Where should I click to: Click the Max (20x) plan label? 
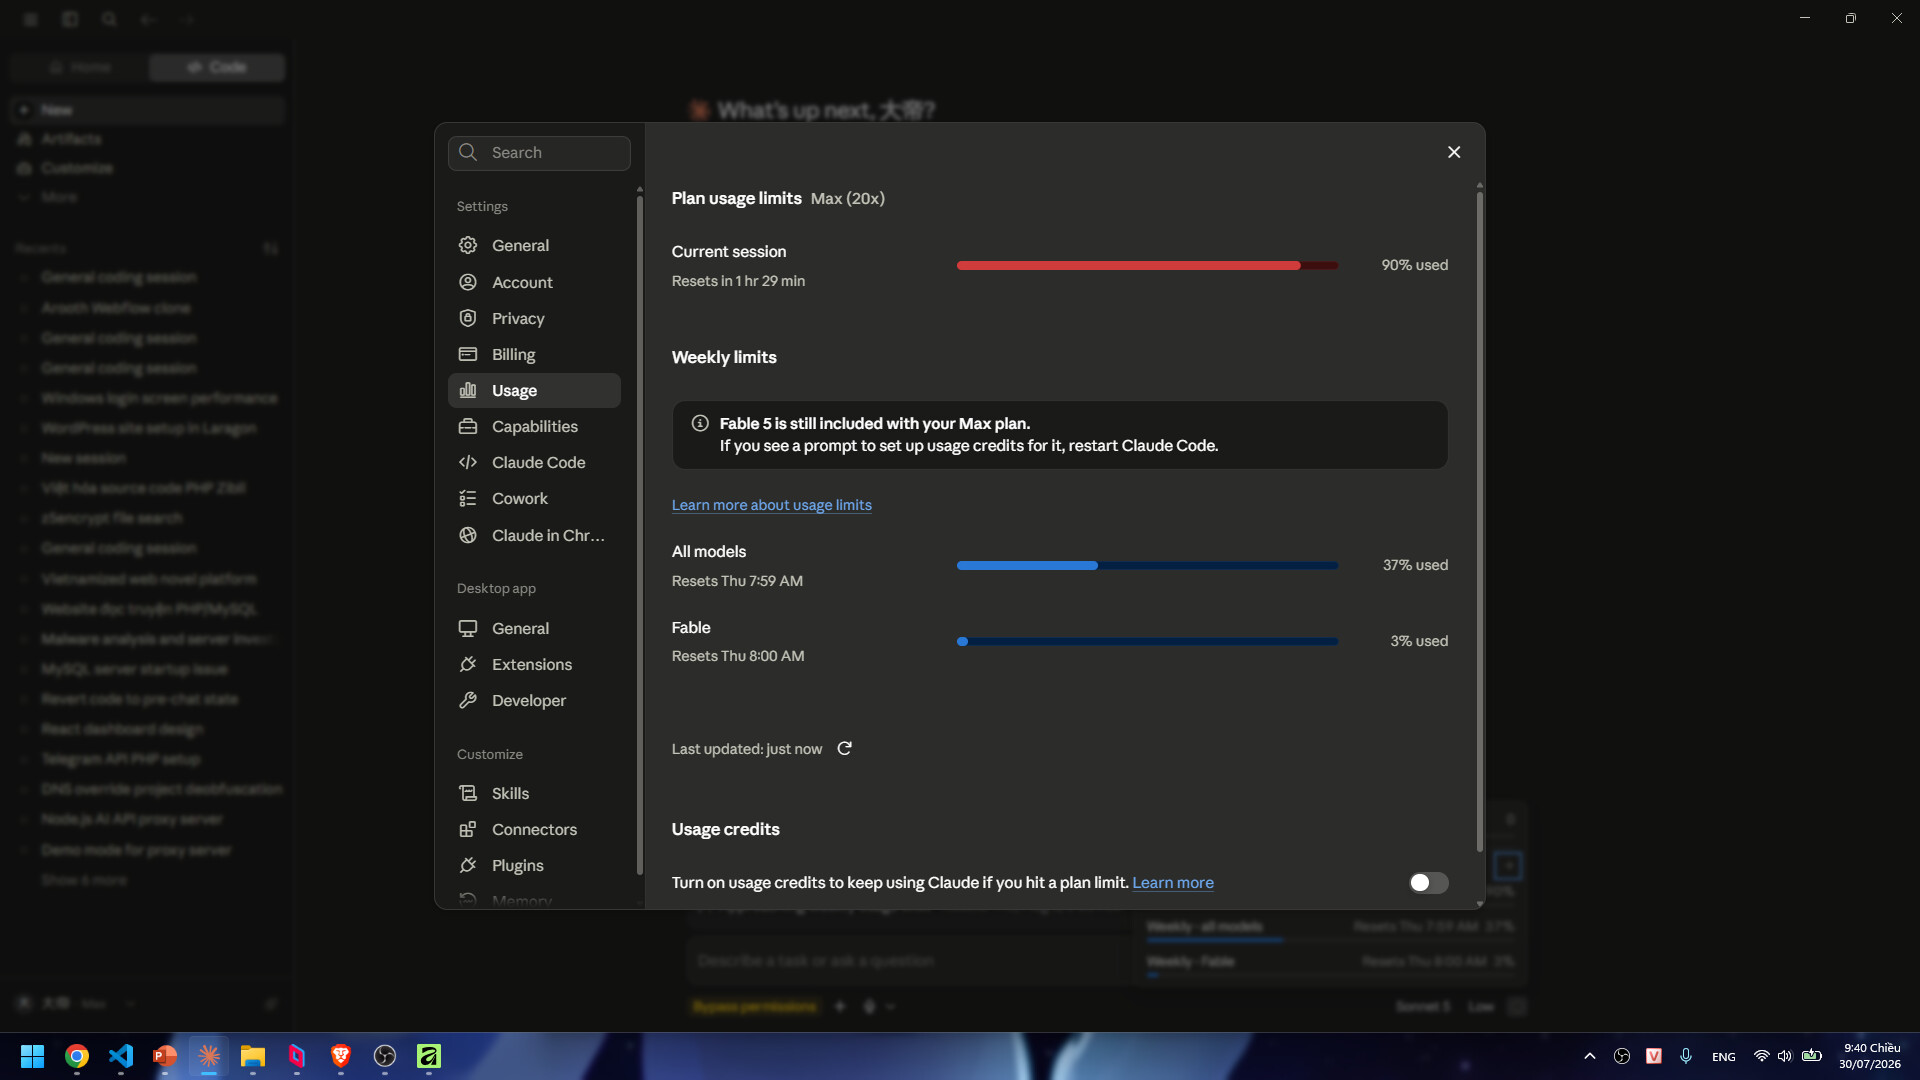[848, 198]
